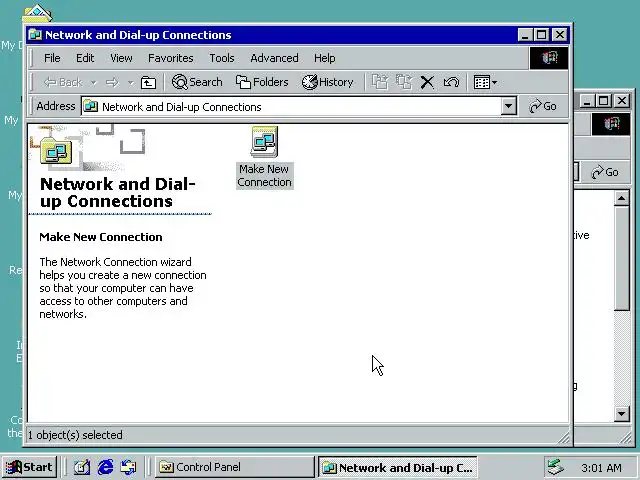Image resolution: width=640 pixels, height=480 pixels.
Task: Open the Edit menu
Action: pos(85,58)
